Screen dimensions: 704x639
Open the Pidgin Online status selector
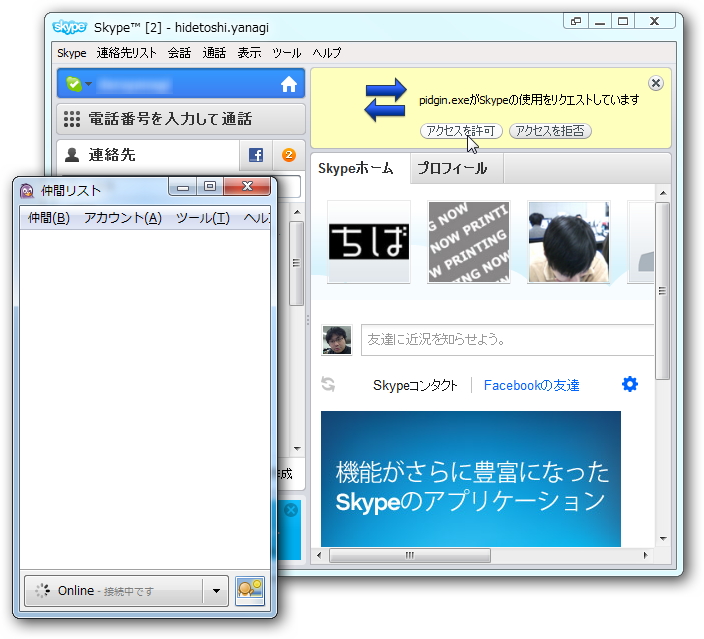pos(126,591)
